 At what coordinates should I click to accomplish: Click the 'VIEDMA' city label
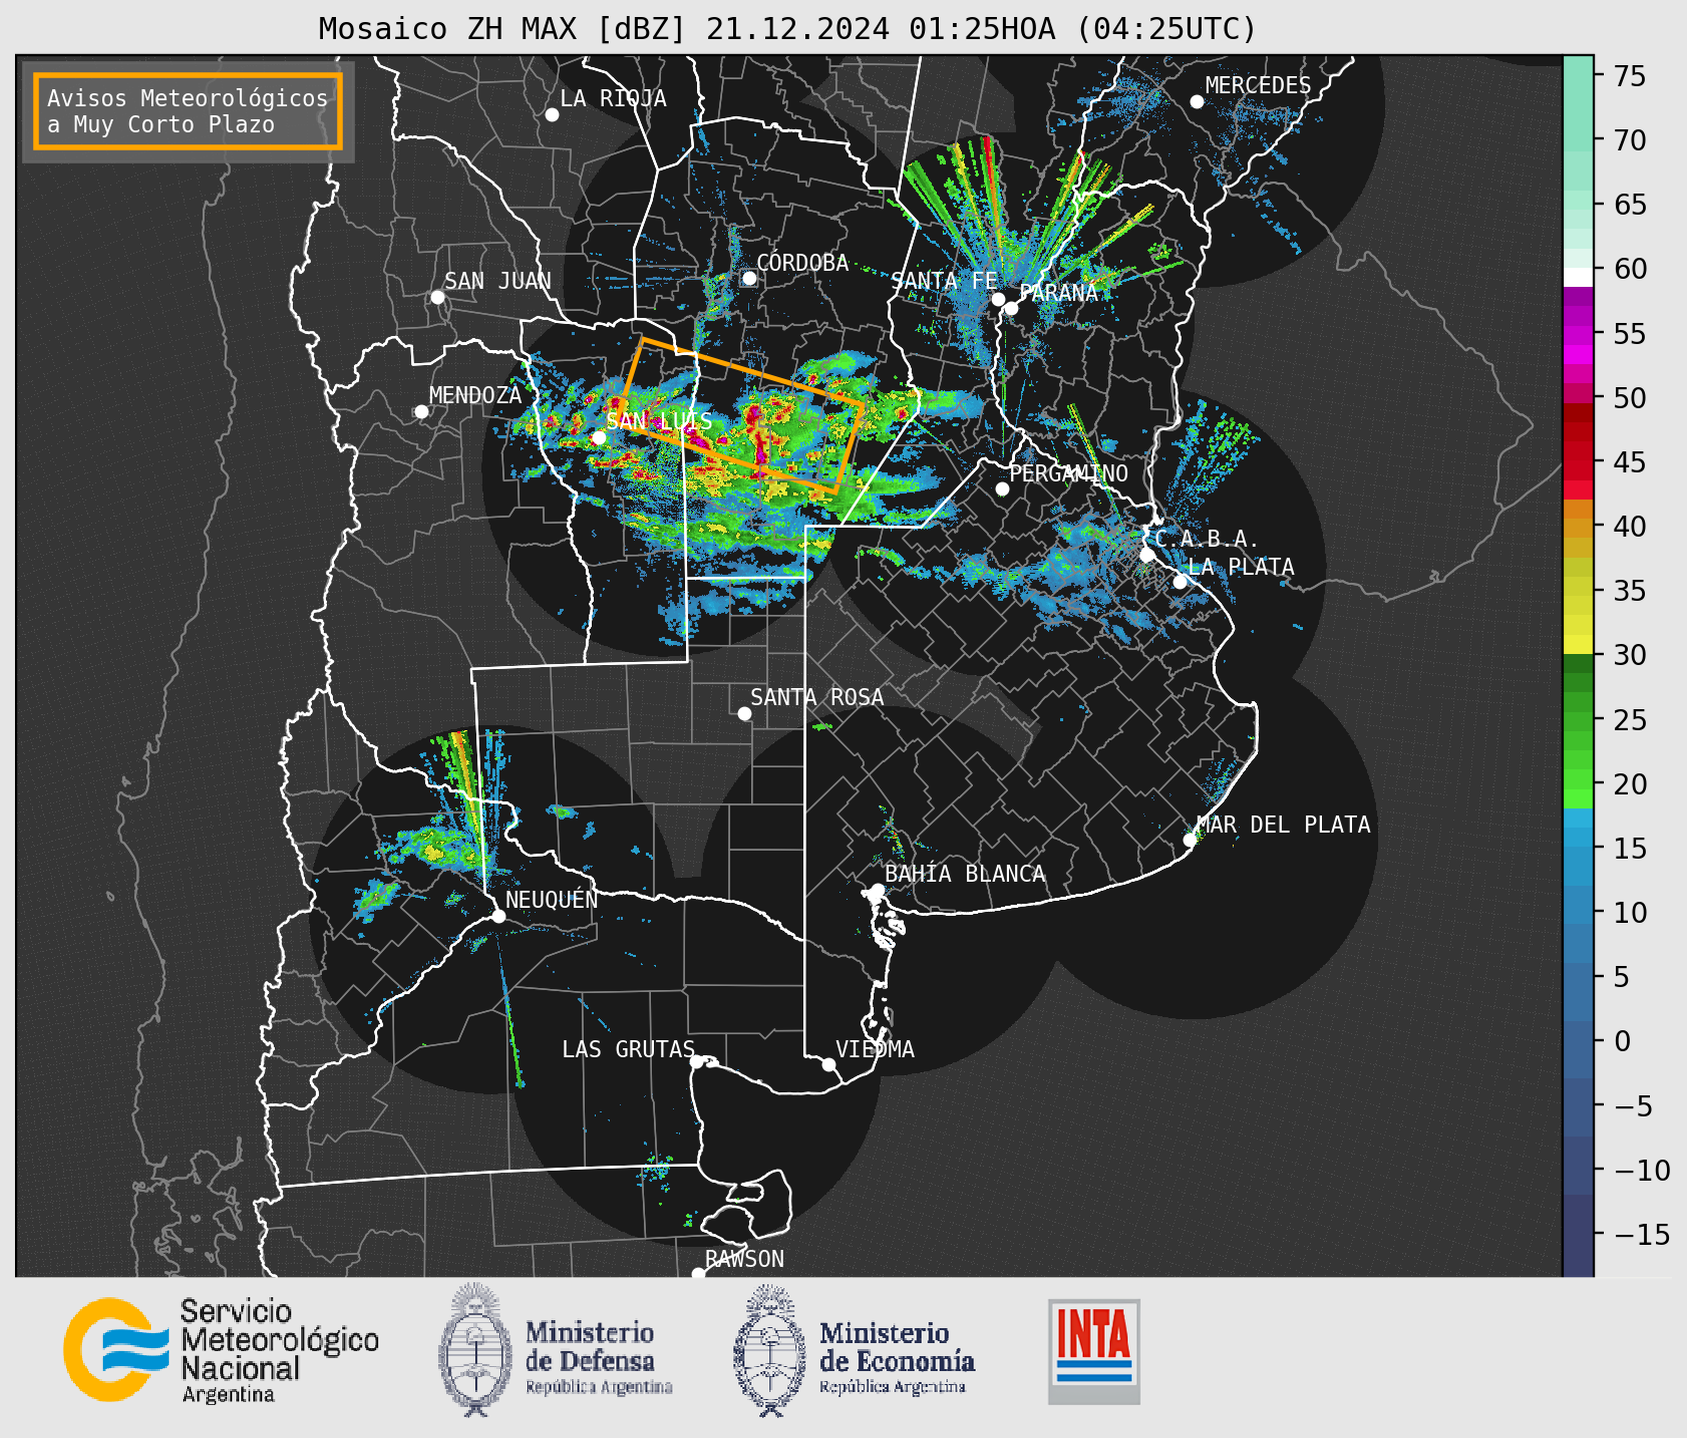[875, 1049]
